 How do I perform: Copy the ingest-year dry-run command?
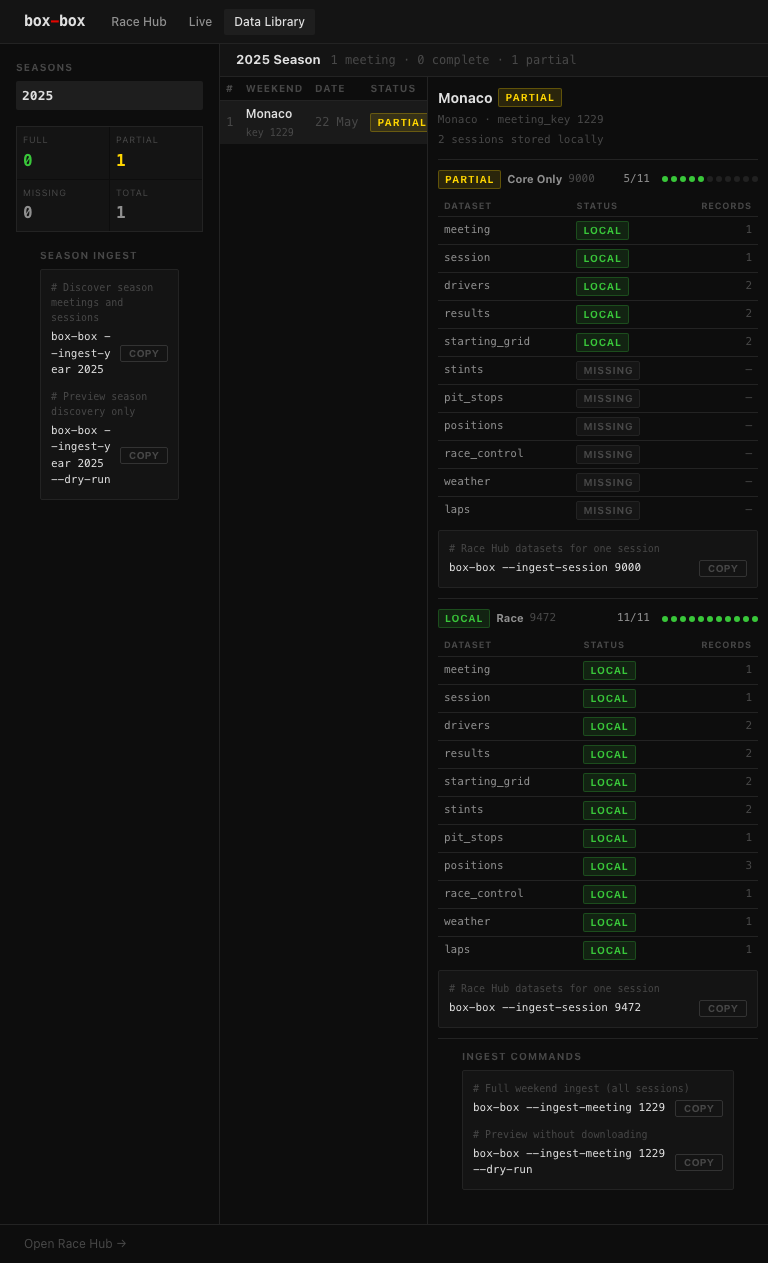pyautogui.click(x=144, y=455)
